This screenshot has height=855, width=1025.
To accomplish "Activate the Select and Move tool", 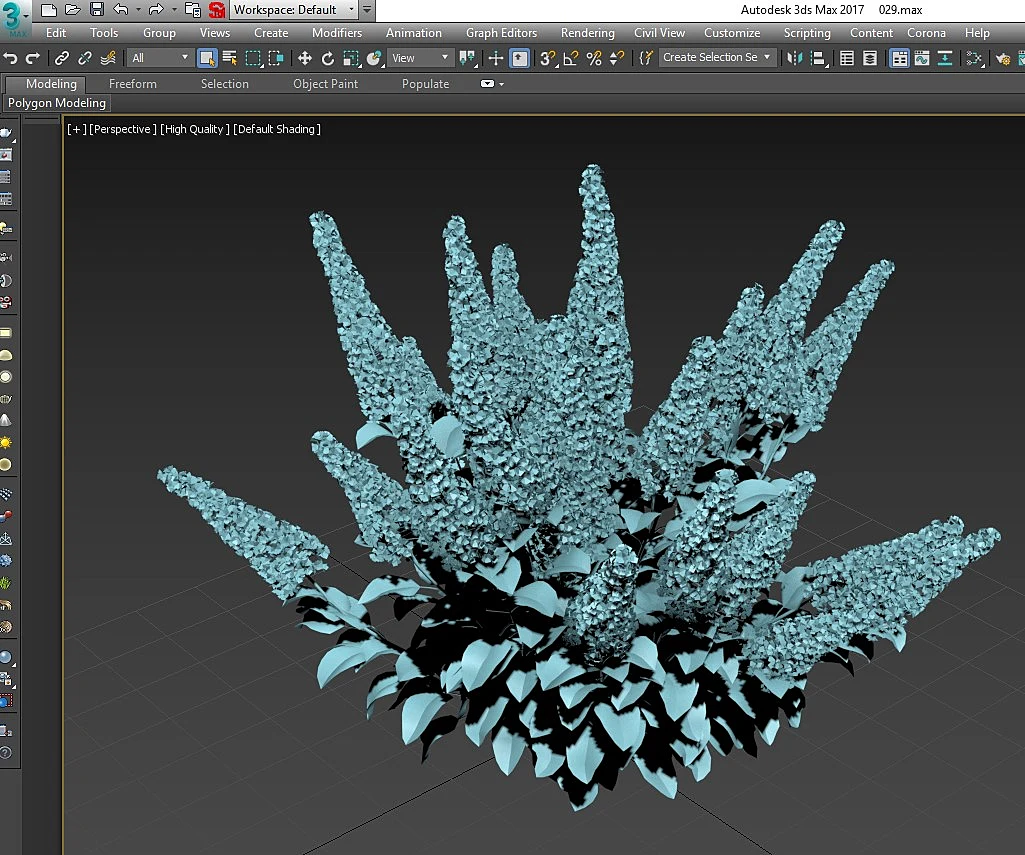I will point(305,58).
